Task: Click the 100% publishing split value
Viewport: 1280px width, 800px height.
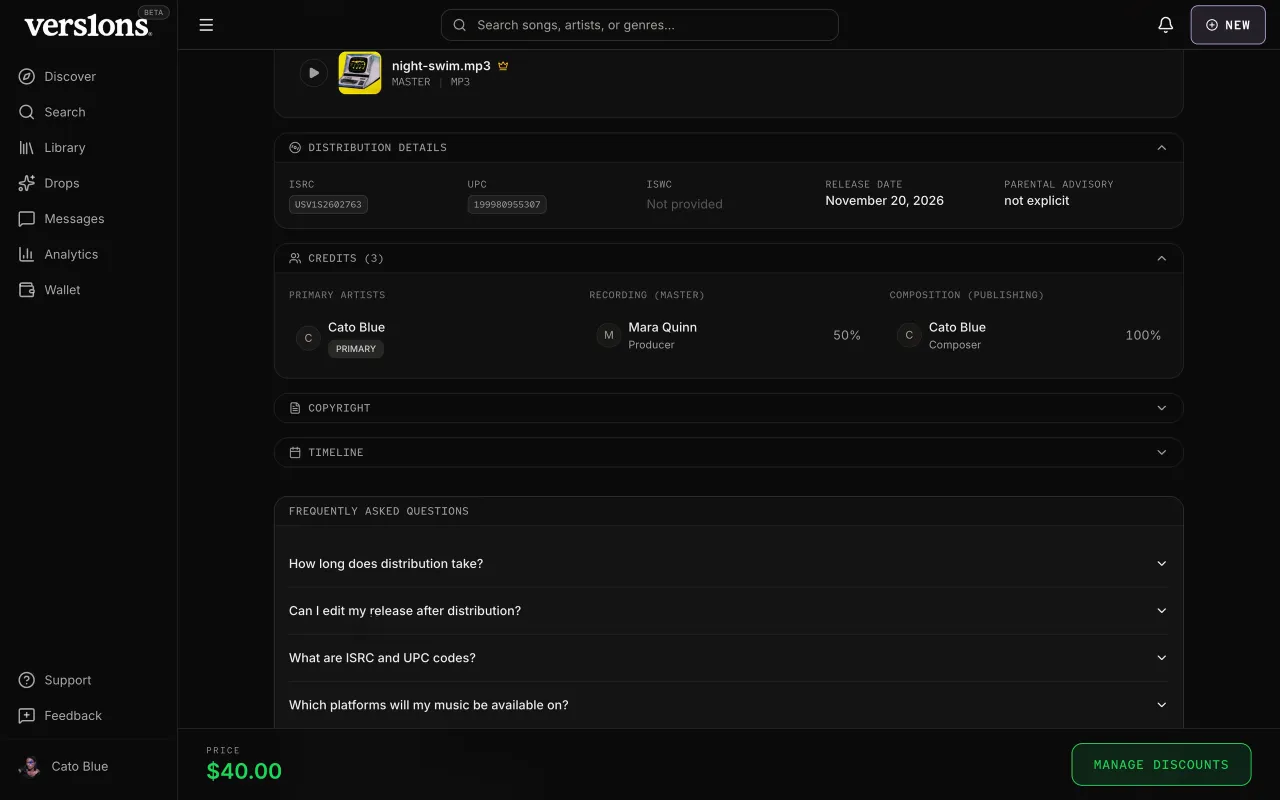Action: 1143,336
